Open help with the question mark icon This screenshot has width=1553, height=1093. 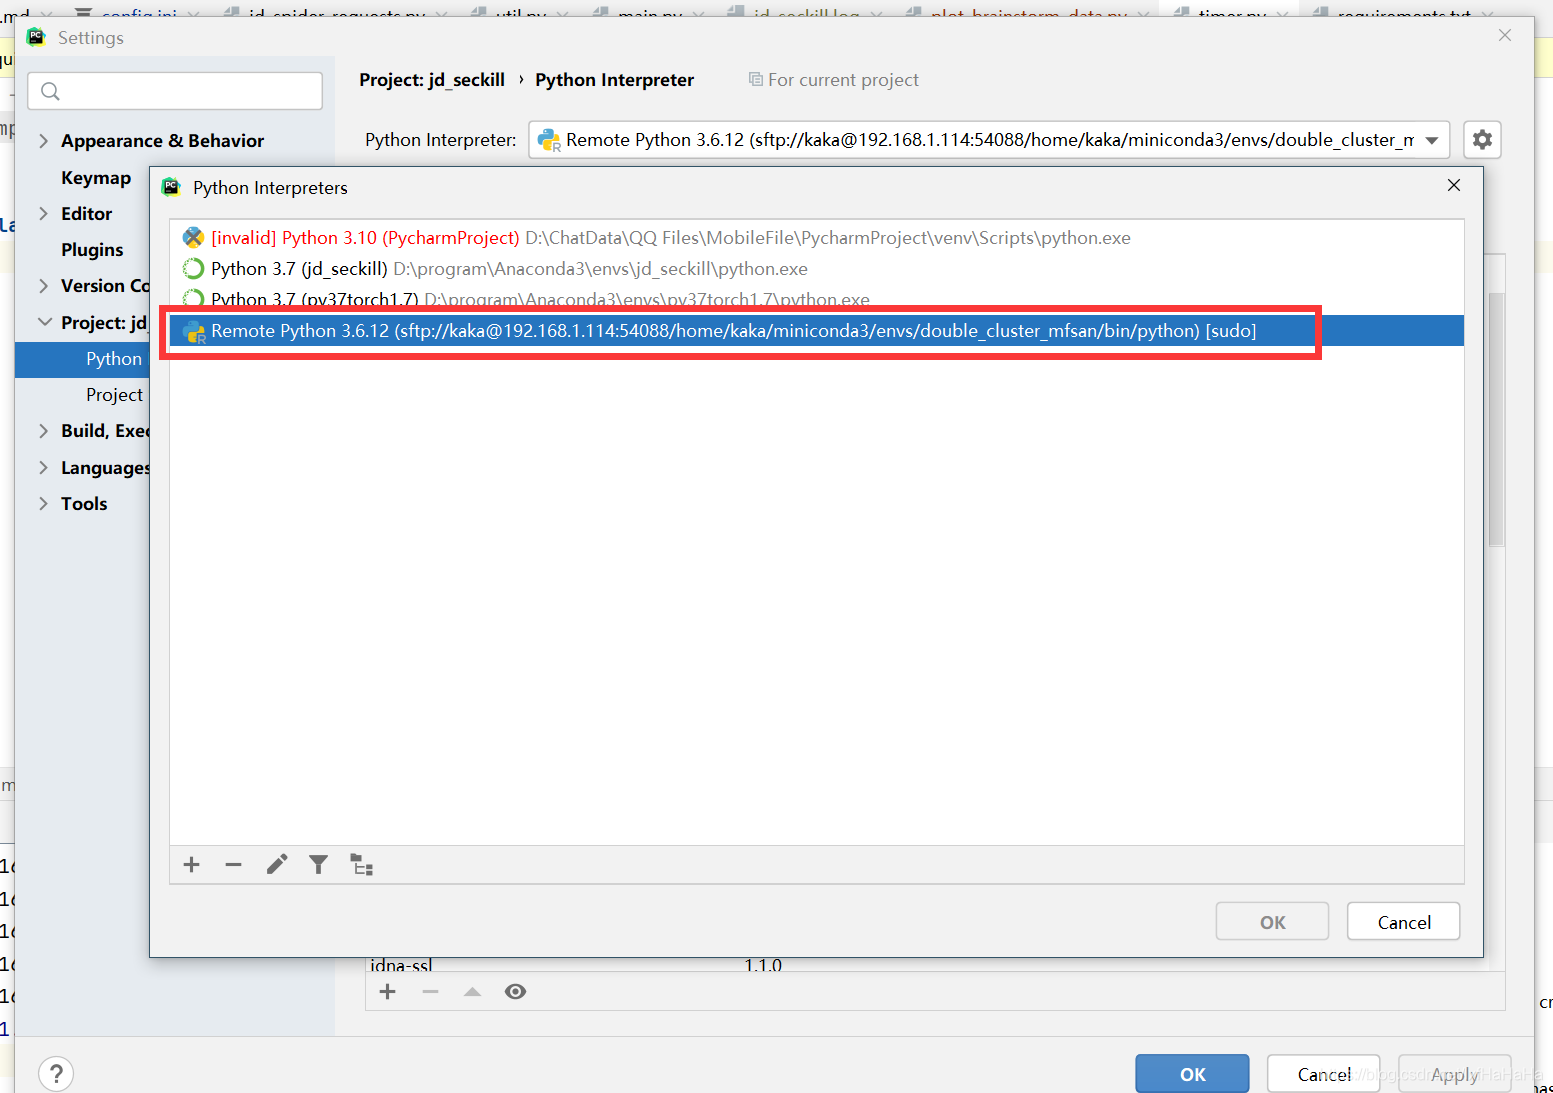(56, 1074)
